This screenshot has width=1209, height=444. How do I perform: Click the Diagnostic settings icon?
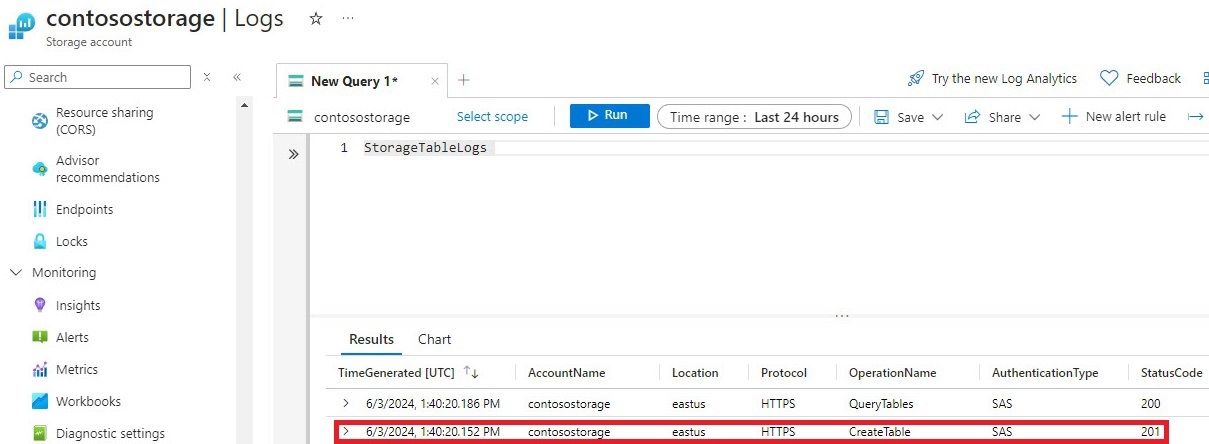(40, 433)
